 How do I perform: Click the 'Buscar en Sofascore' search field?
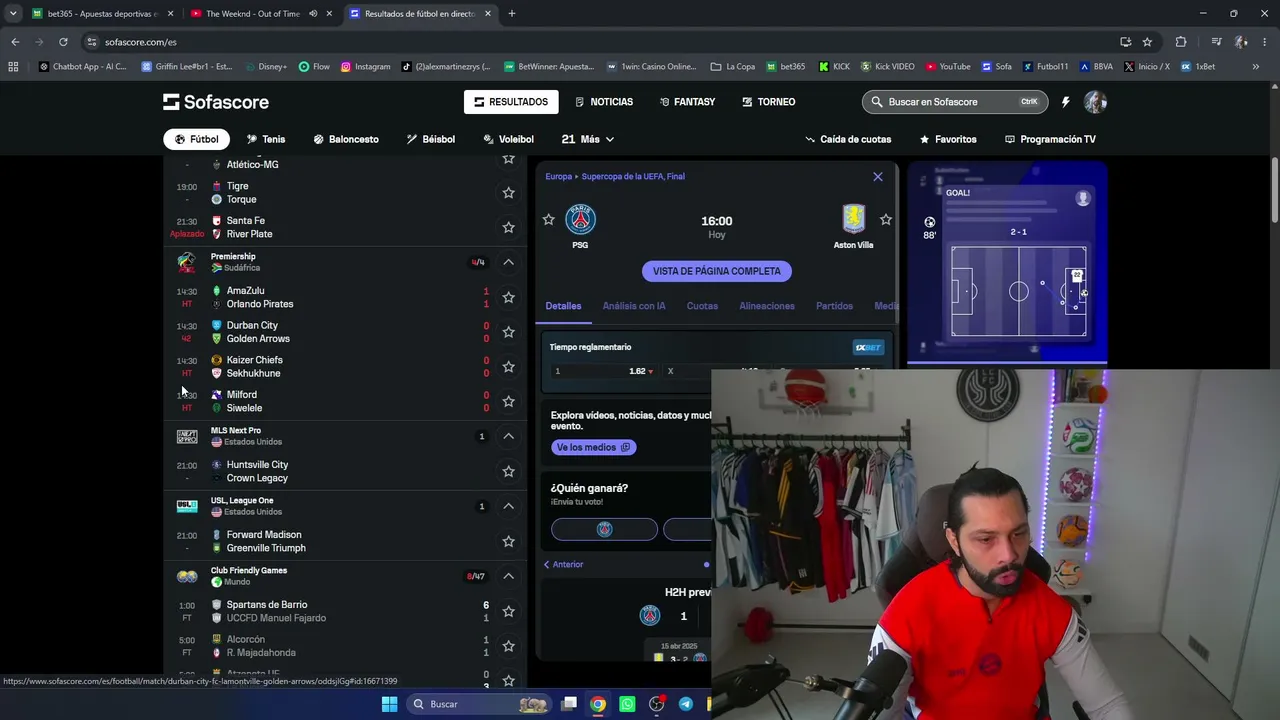(954, 102)
